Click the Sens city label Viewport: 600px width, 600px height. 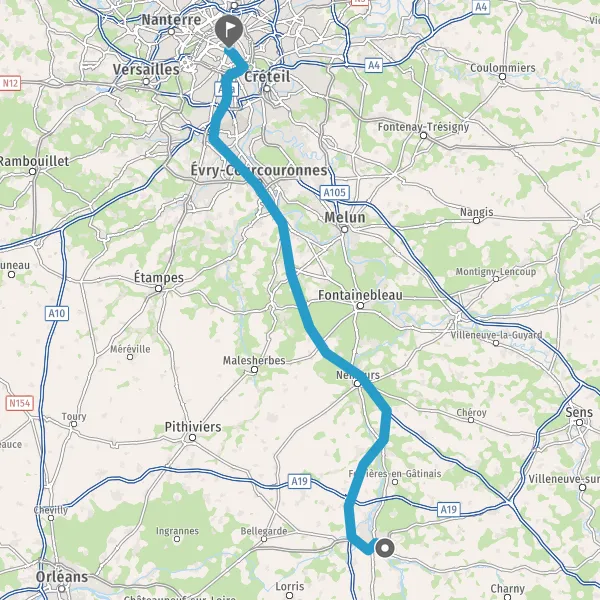point(579,412)
